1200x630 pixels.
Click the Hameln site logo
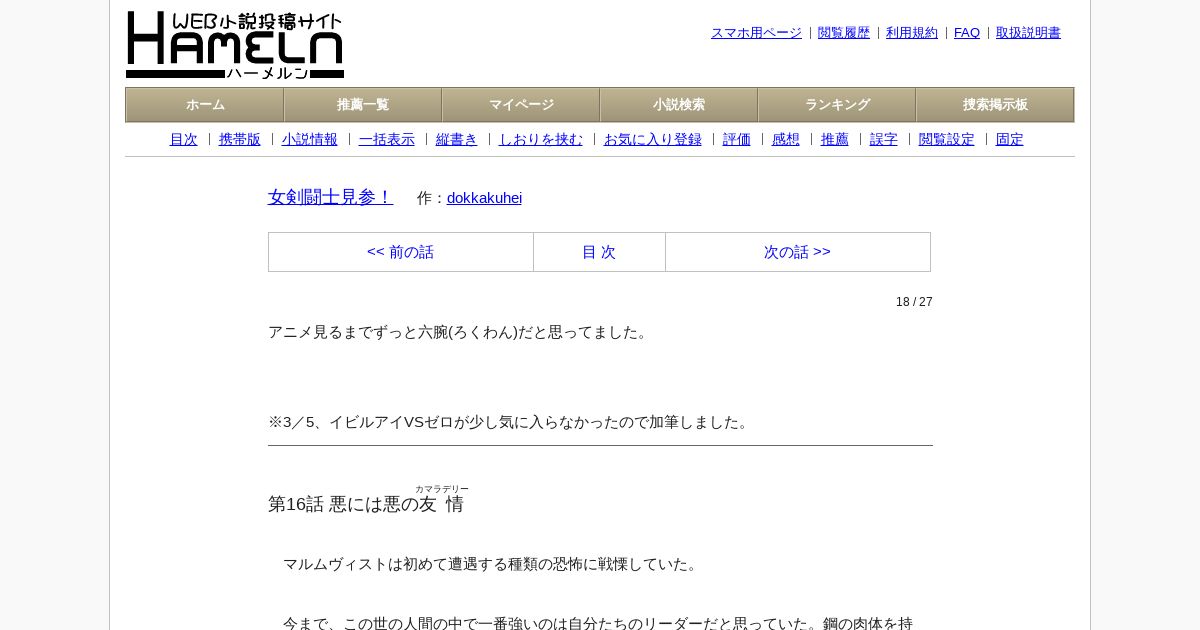click(235, 45)
